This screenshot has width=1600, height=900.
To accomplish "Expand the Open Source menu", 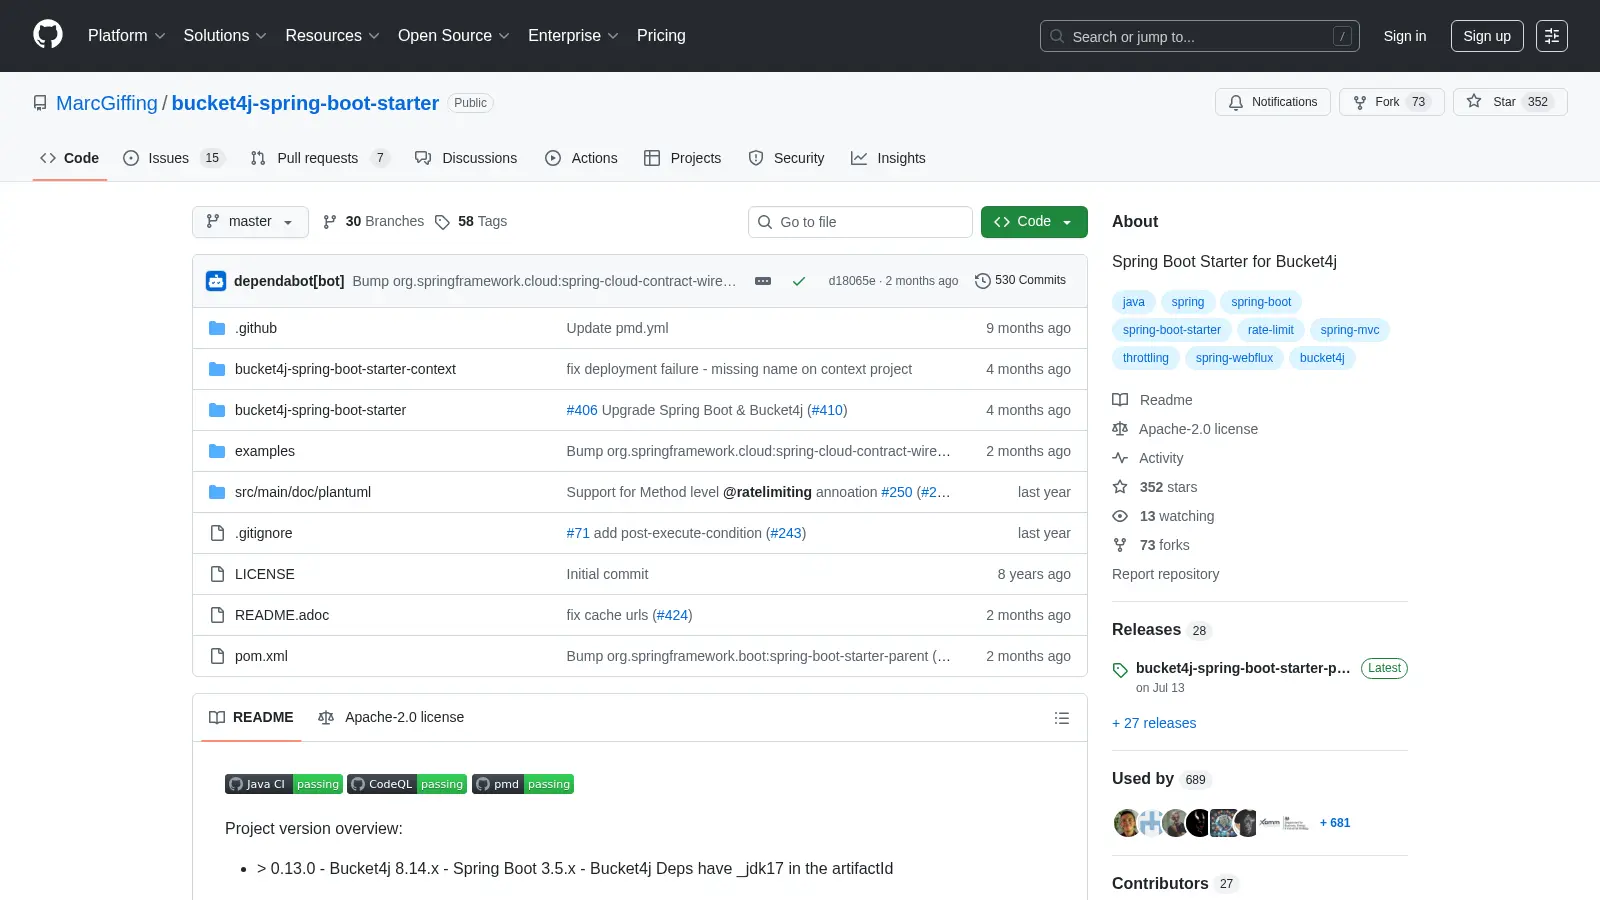I will 454,36.
